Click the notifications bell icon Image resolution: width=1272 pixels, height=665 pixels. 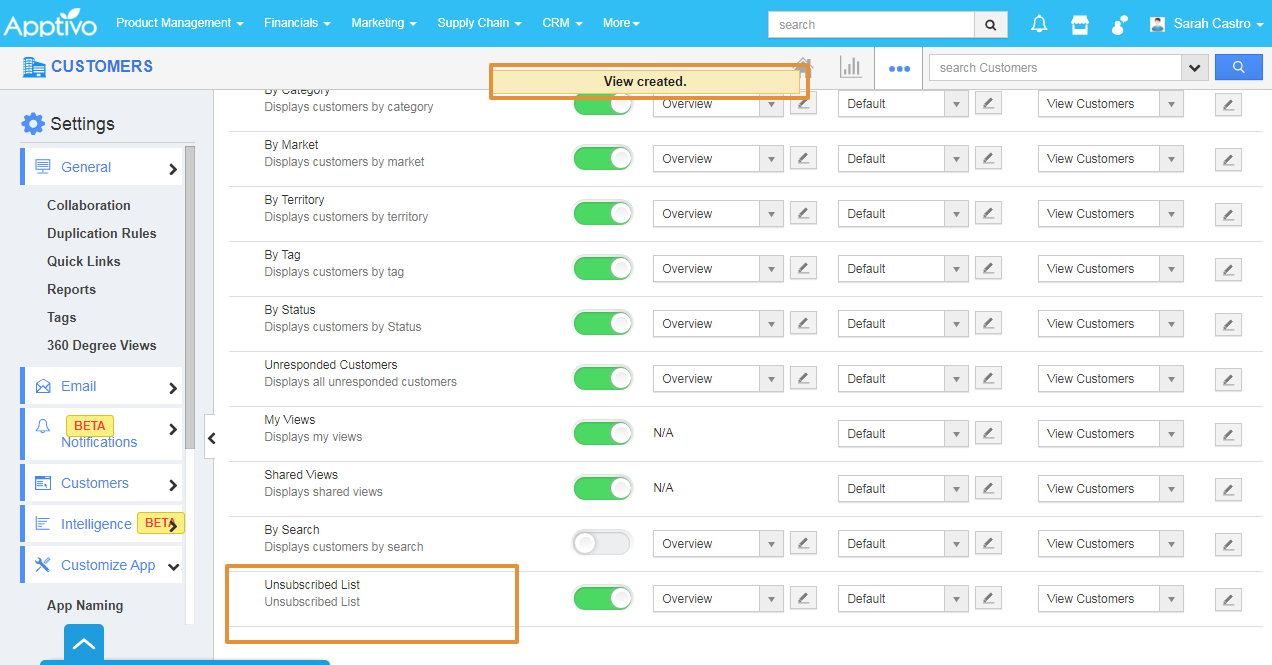(1039, 24)
